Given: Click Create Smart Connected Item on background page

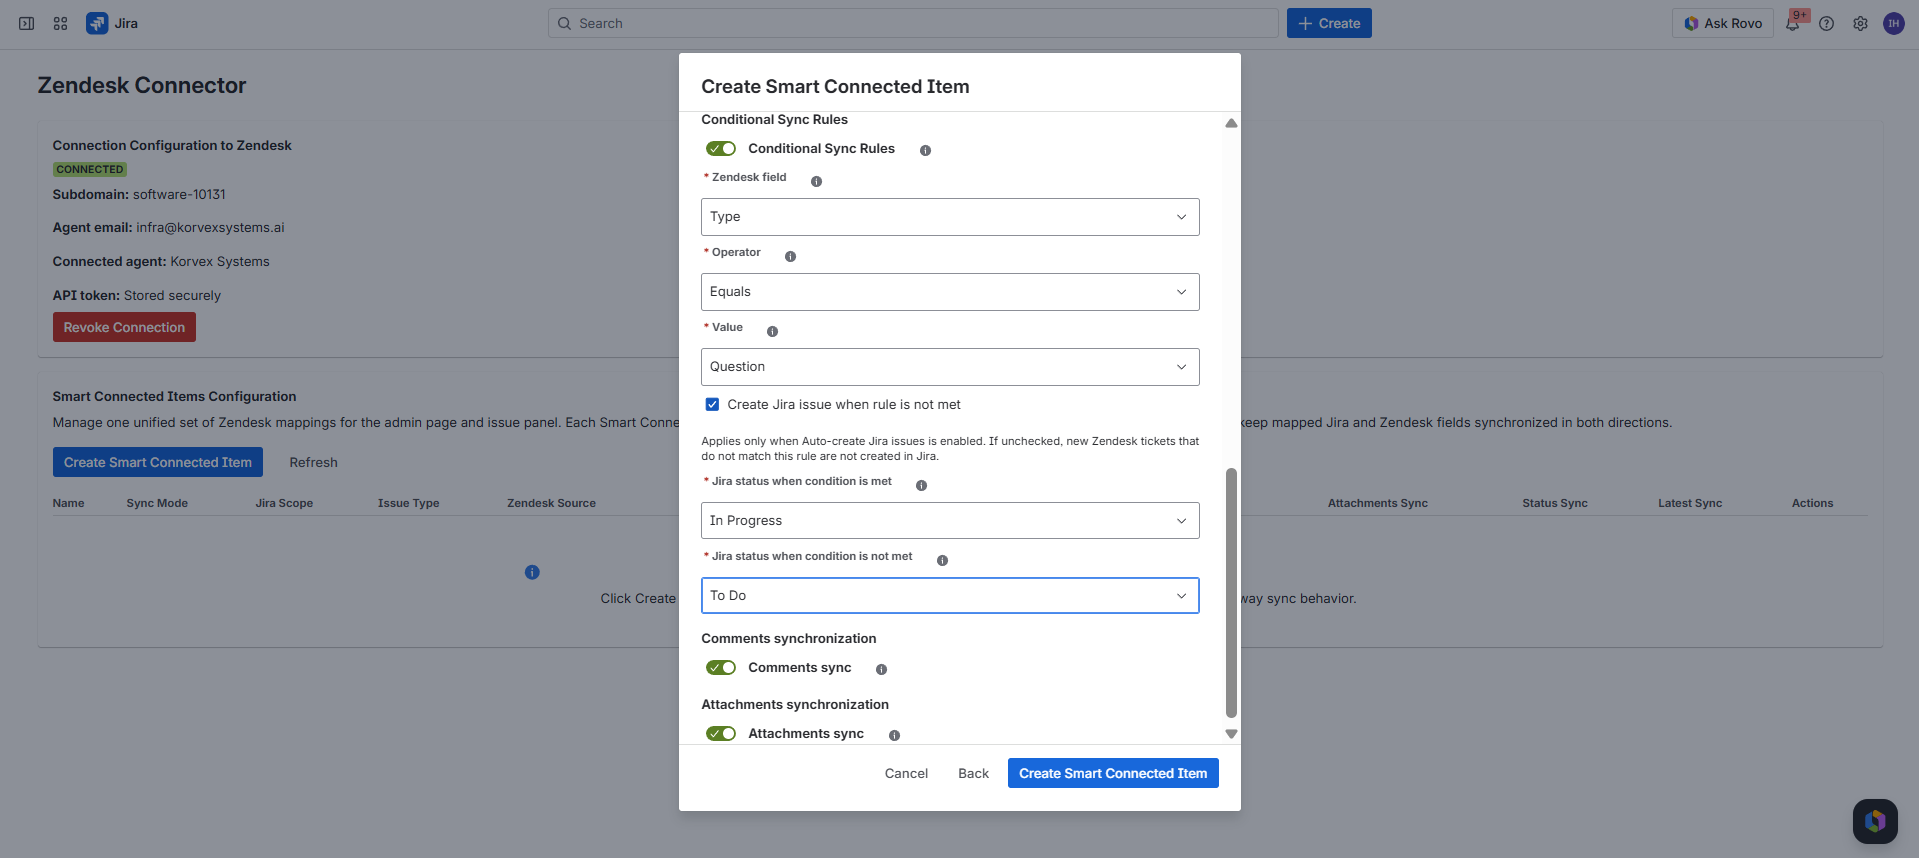Looking at the screenshot, I should 158,462.
